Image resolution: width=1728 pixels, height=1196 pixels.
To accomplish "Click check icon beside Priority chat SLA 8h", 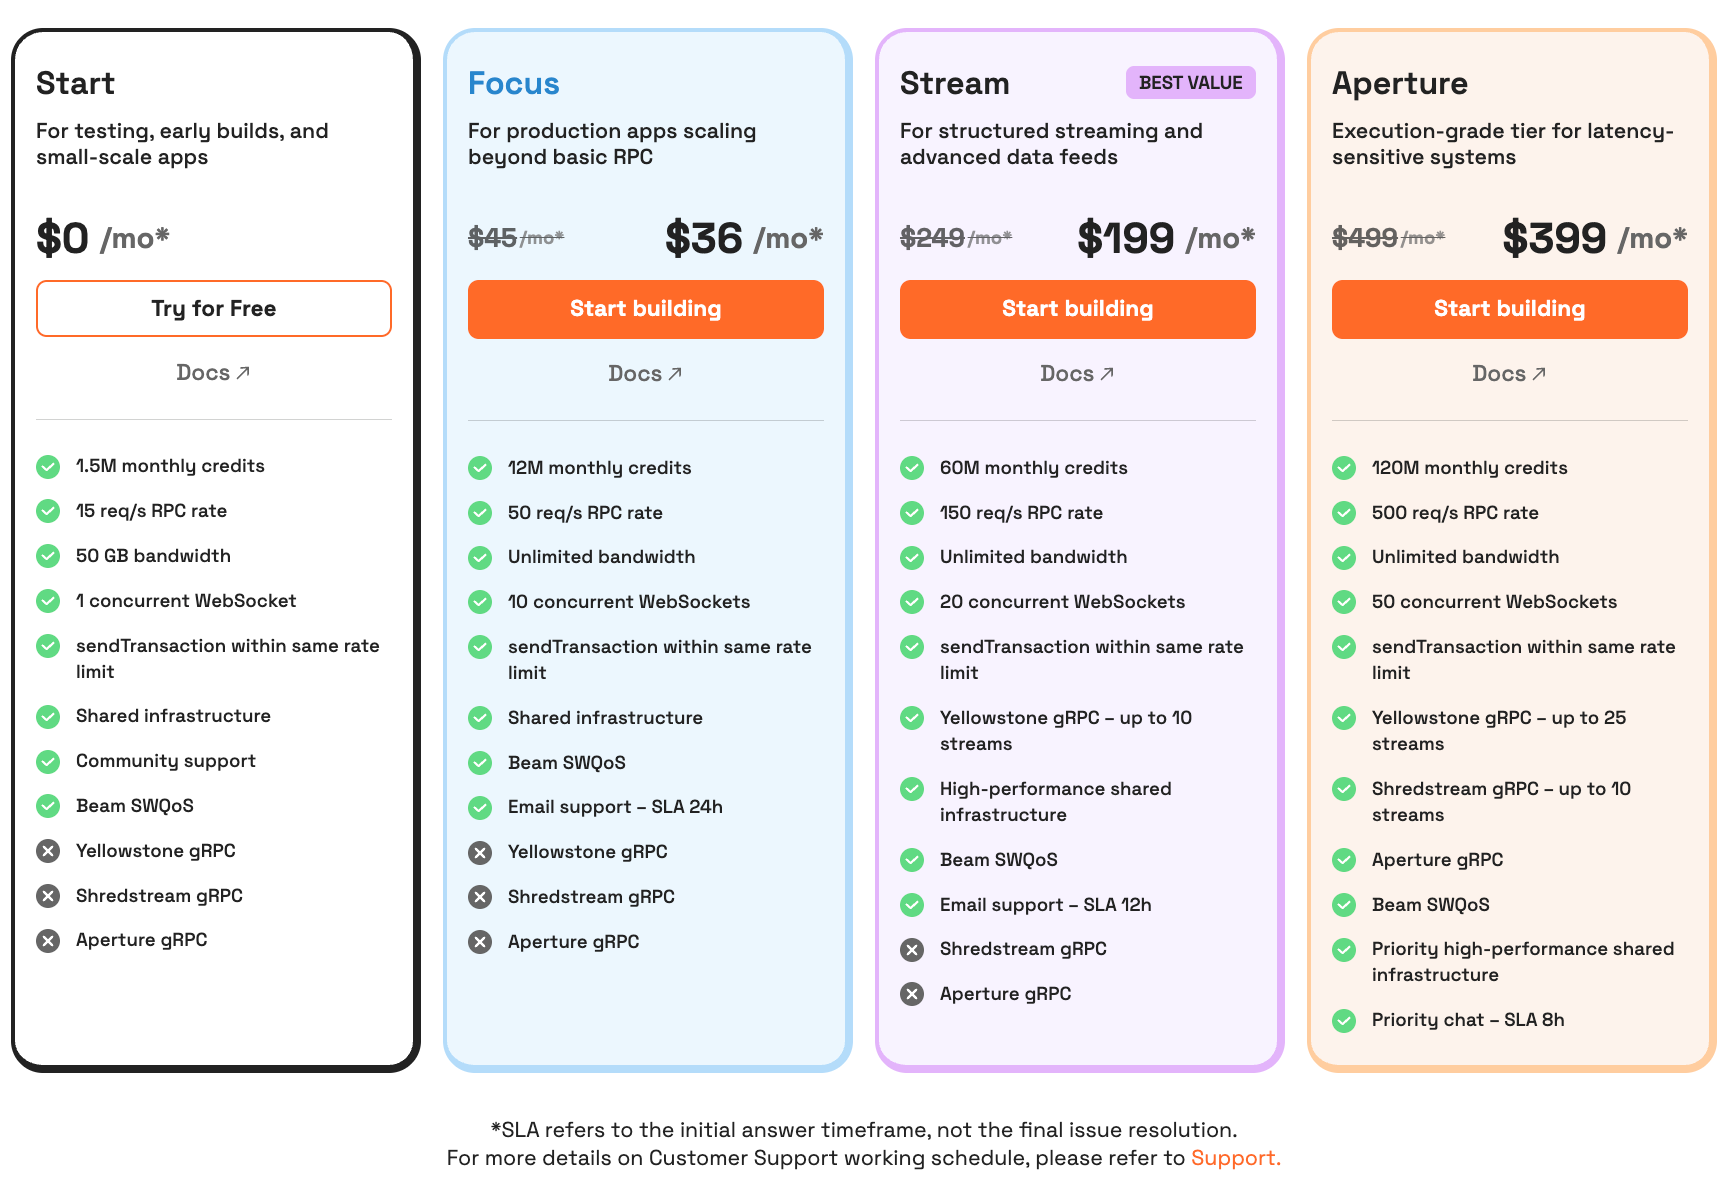I will 1344,1020.
